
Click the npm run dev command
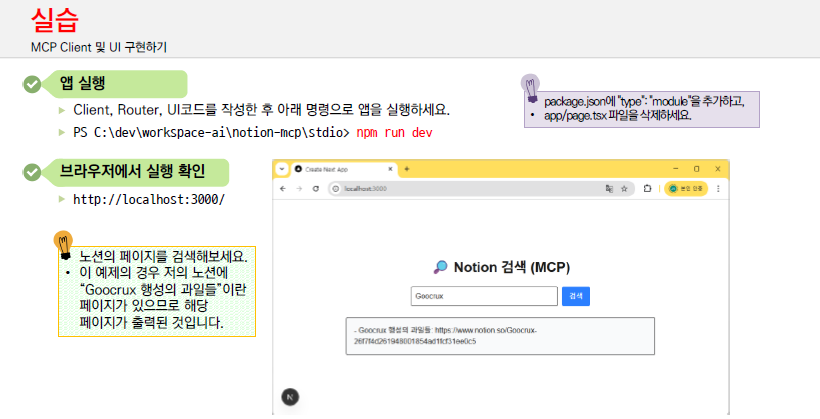394,133
